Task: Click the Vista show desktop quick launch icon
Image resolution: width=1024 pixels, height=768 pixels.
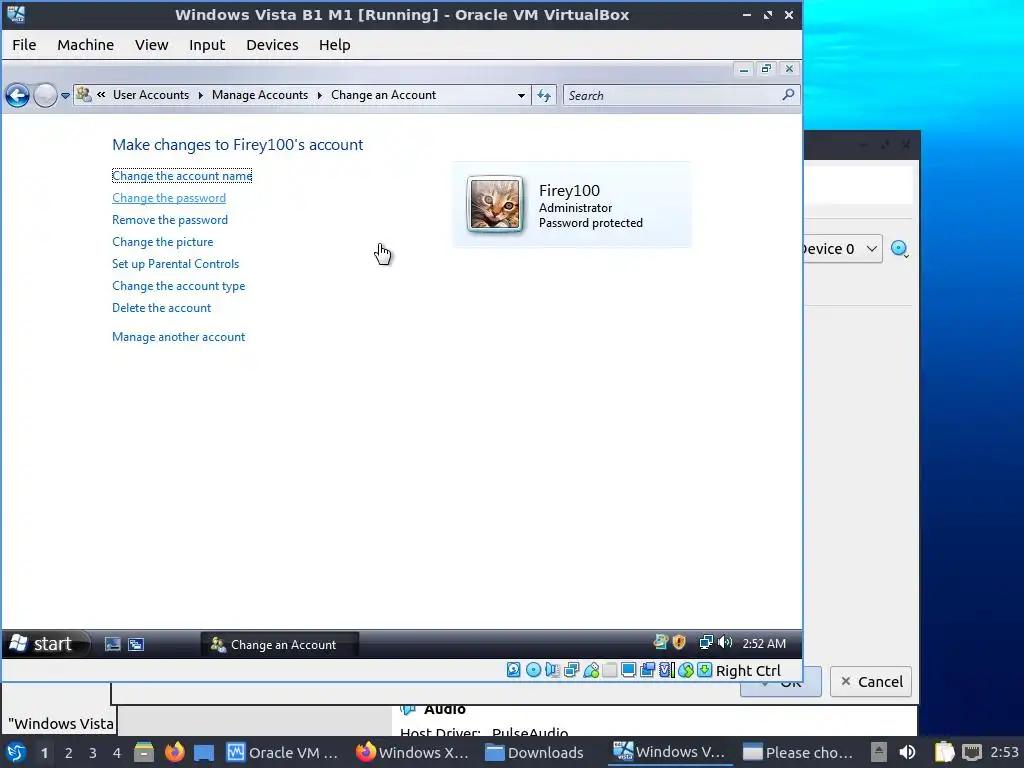Action: (112, 645)
